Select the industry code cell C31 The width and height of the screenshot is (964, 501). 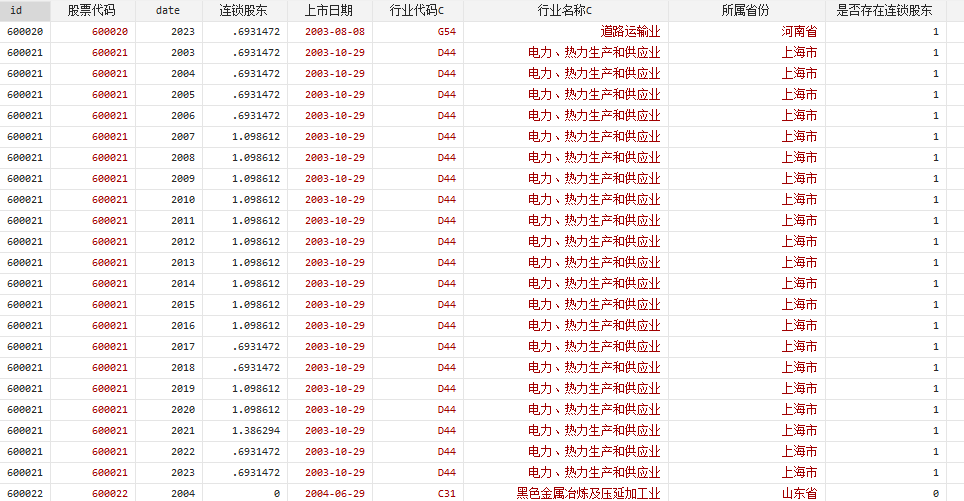(446, 493)
